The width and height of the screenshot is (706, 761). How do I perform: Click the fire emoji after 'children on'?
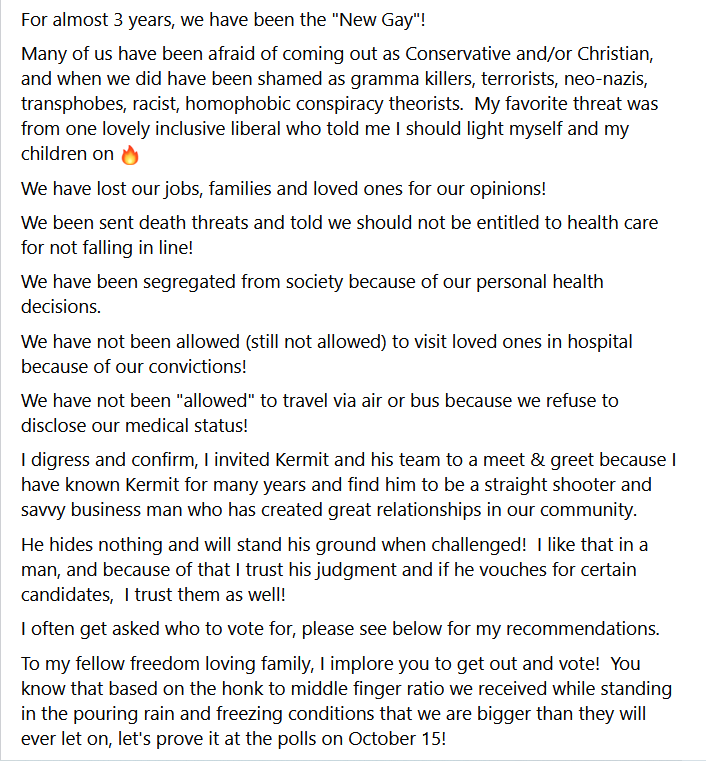(x=130, y=155)
